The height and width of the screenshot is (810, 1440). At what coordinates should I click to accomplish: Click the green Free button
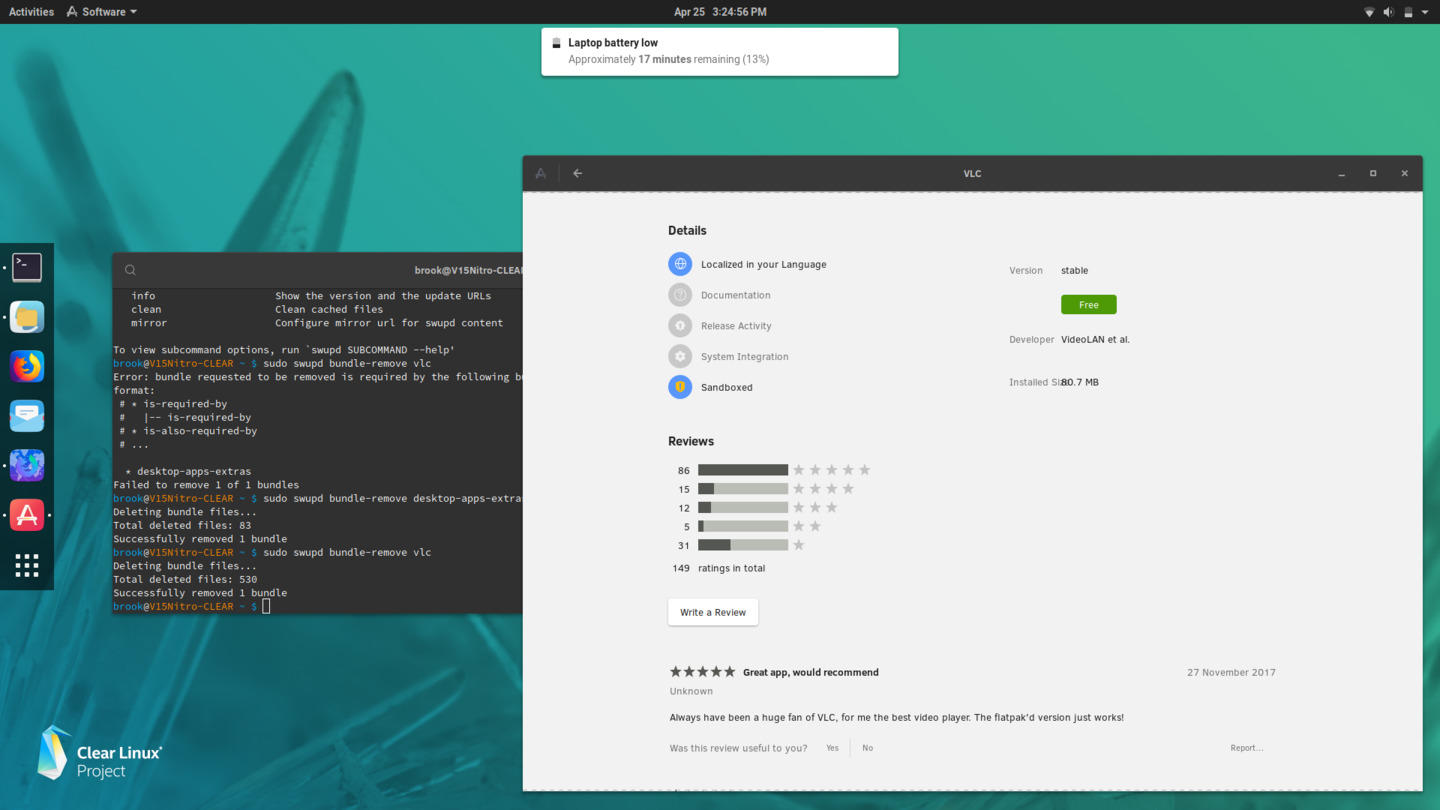coord(1088,304)
